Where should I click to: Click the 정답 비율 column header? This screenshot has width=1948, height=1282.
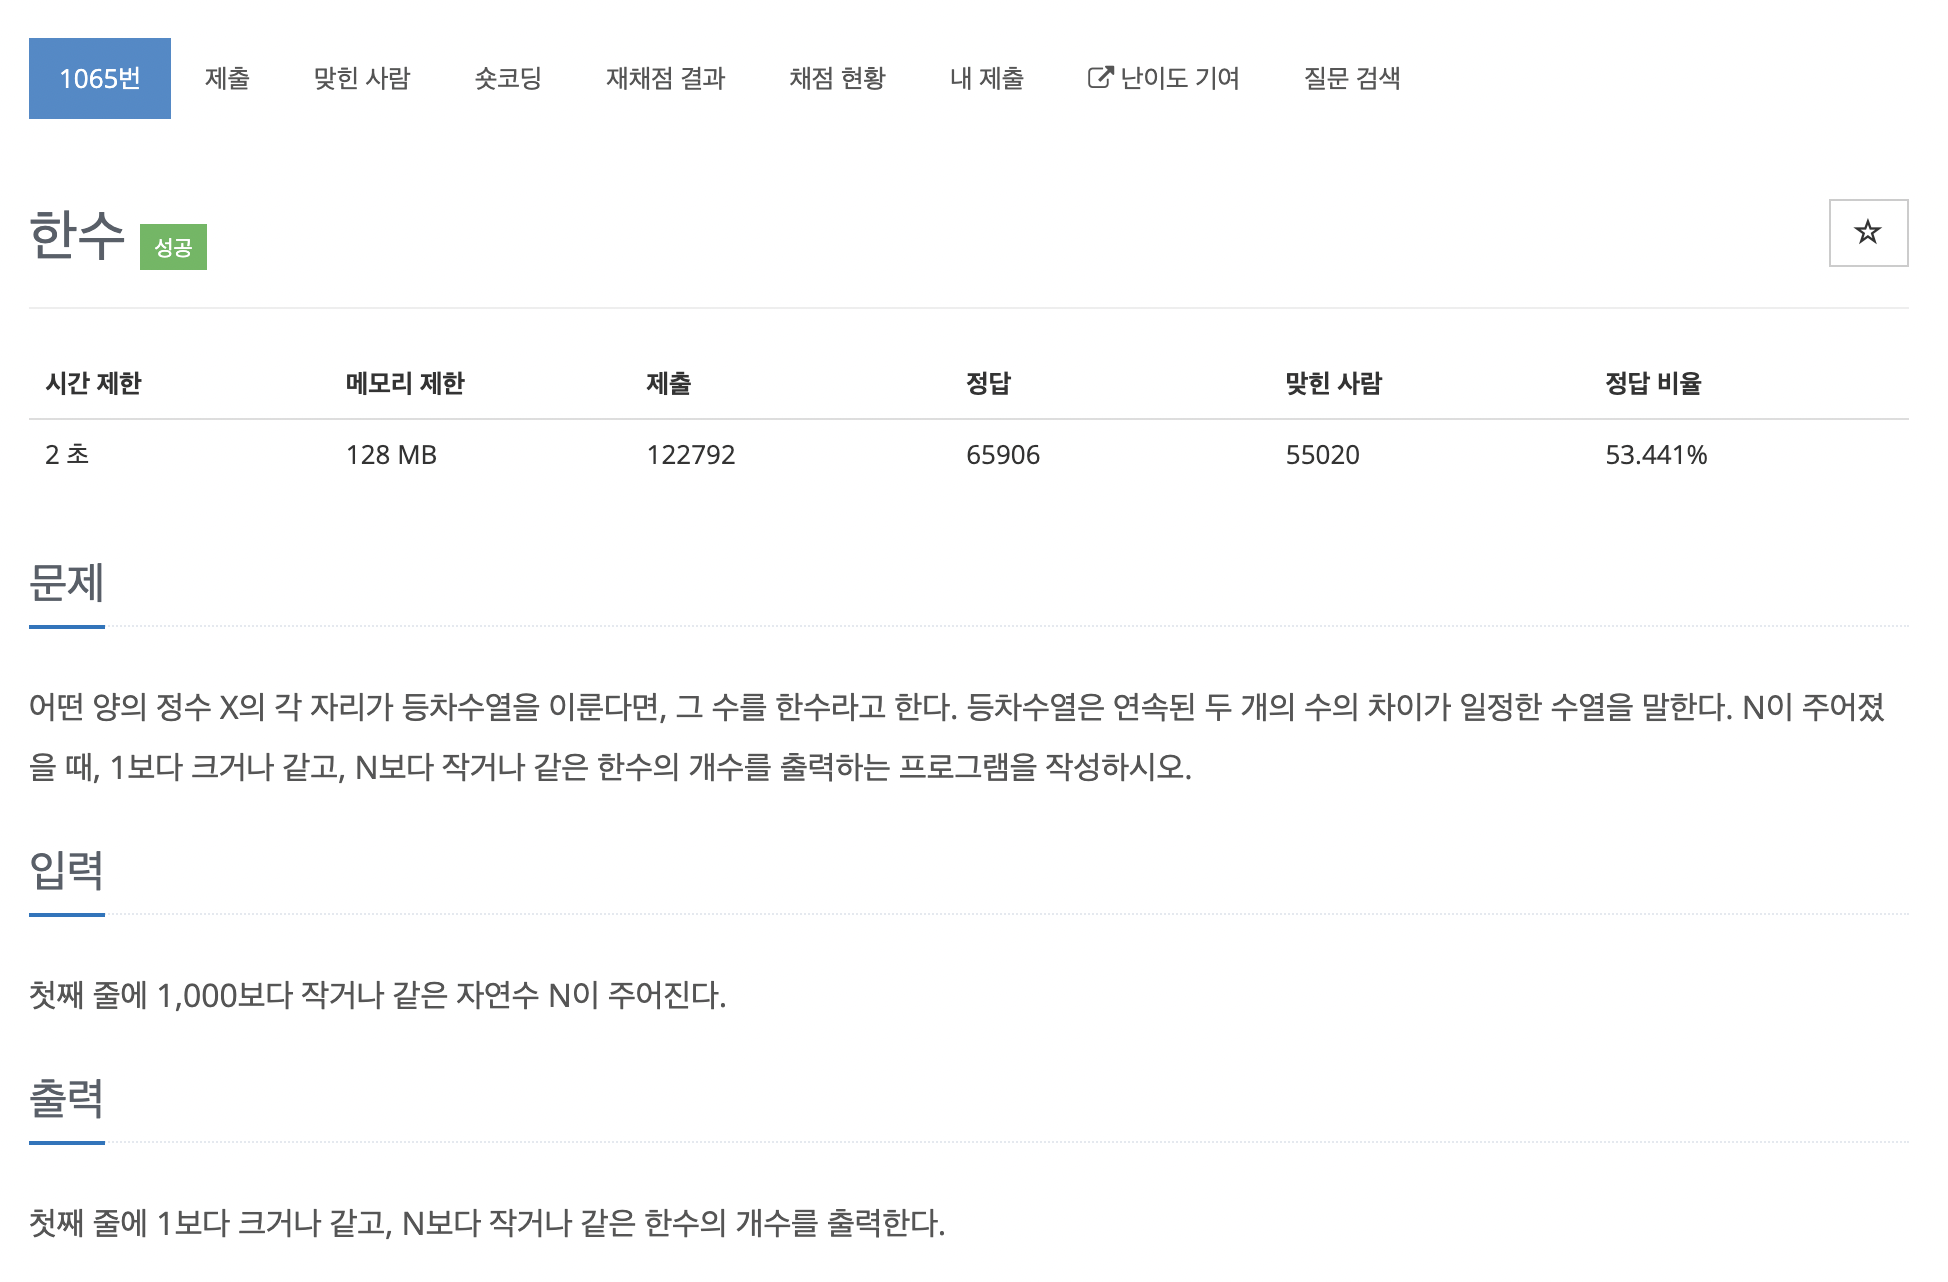pyautogui.click(x=1653, y=383)
